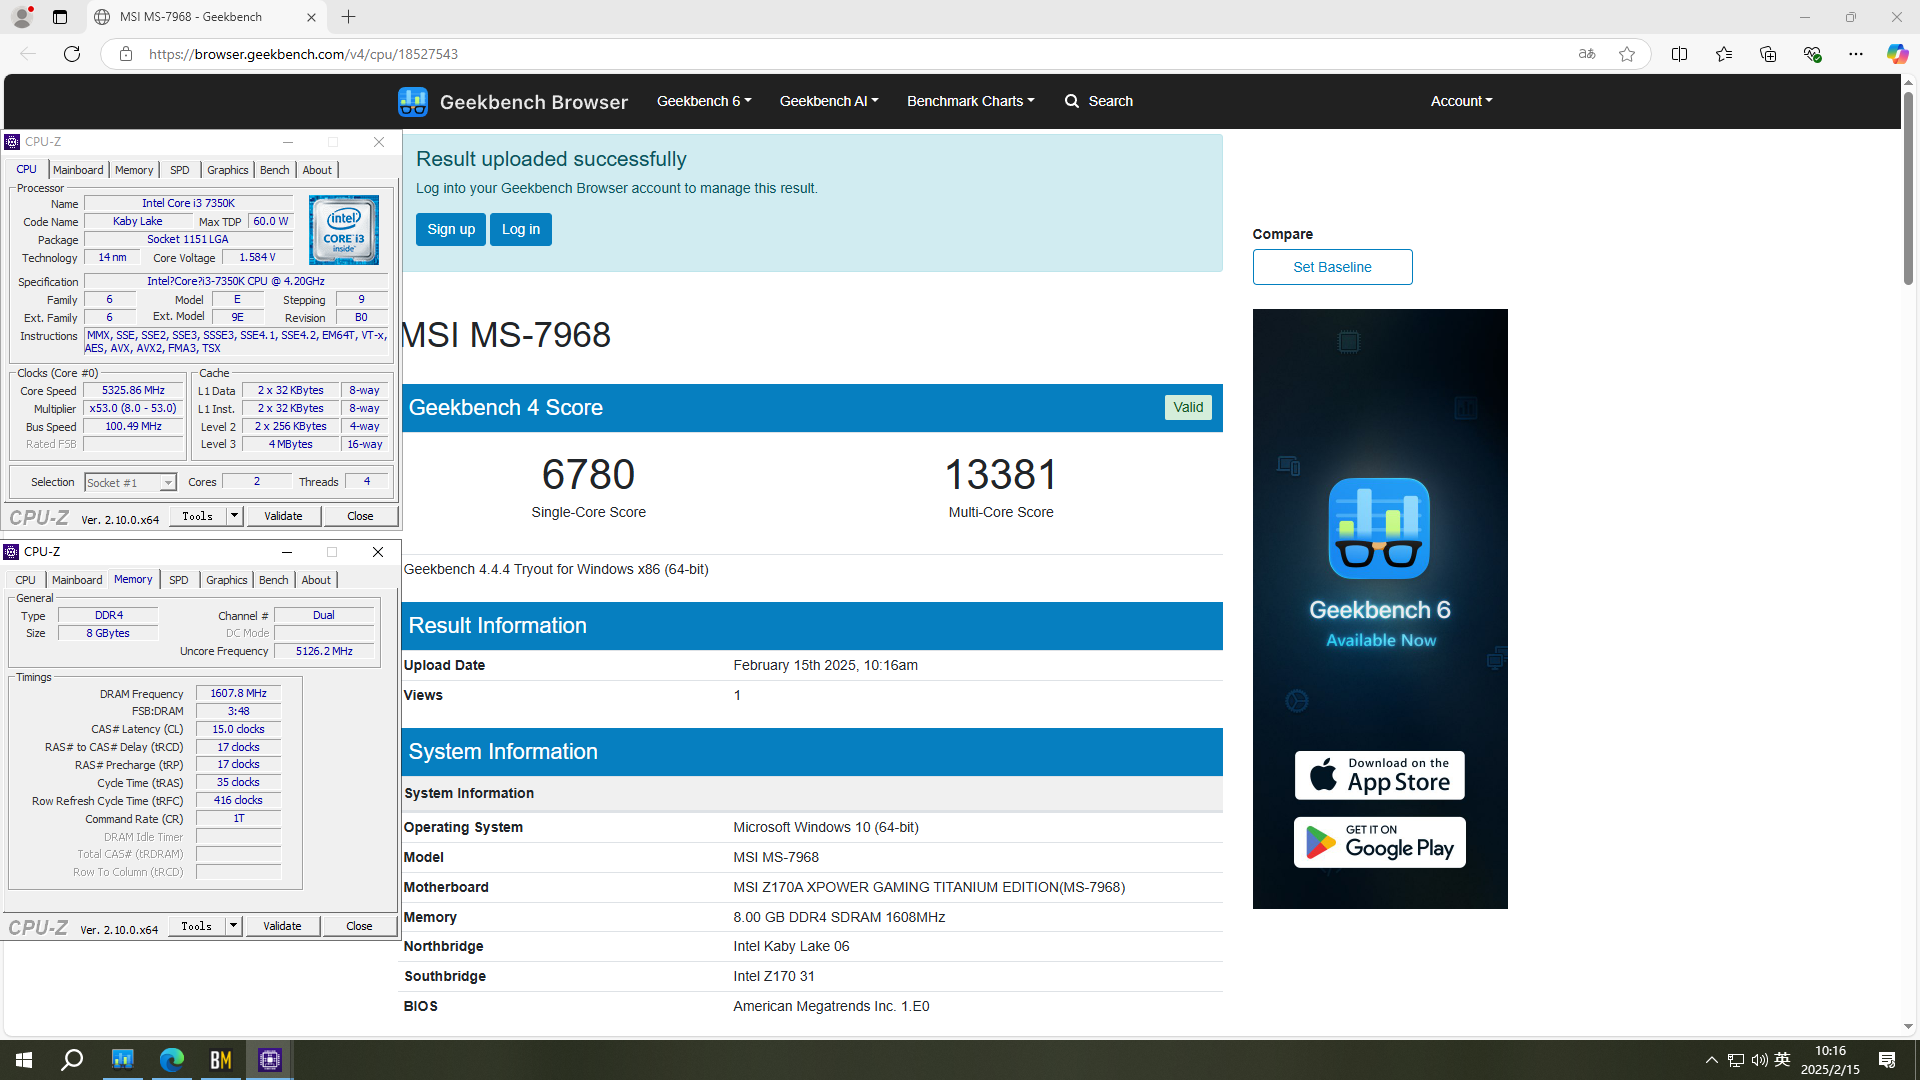Expand Account dropdown menu
Image resolution: width=1920 pixels, height=1080 pixels.
(x=1461, y=101)
